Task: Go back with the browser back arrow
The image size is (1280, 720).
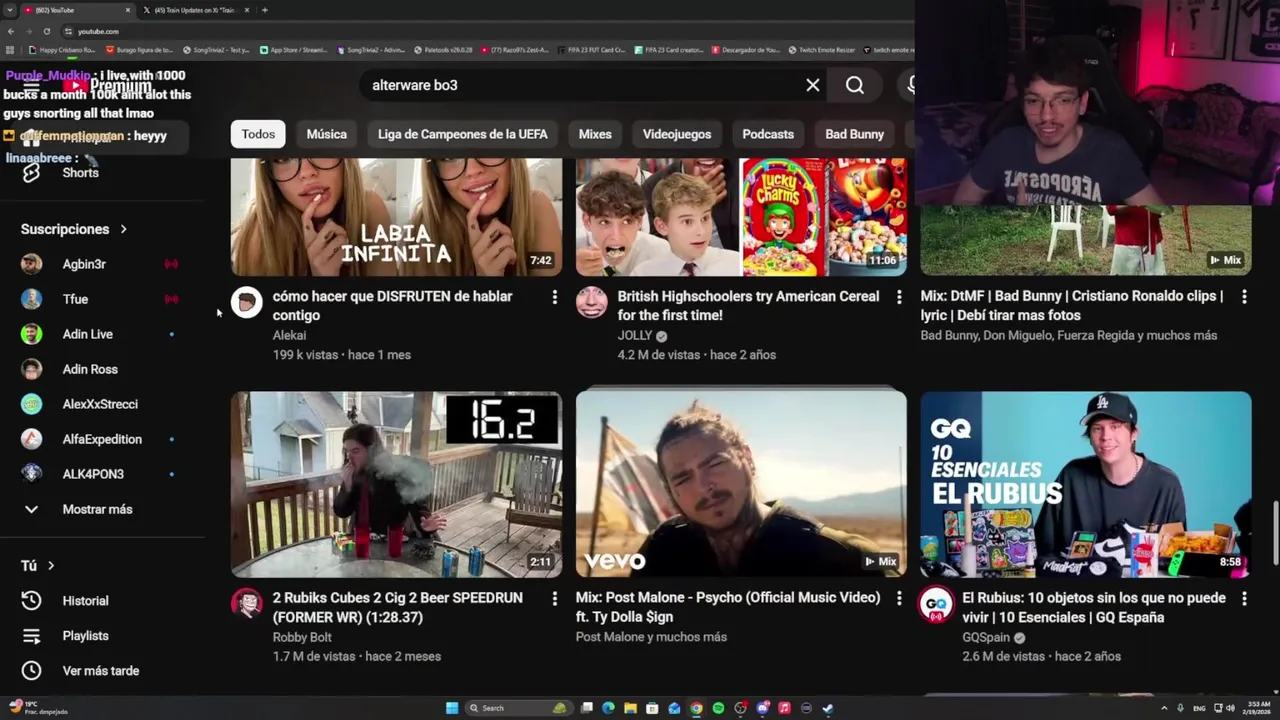Action: pos(11,31)
